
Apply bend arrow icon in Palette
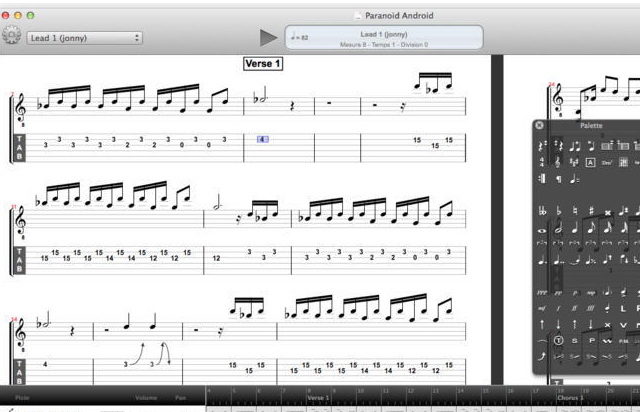(x=542, y=356)
